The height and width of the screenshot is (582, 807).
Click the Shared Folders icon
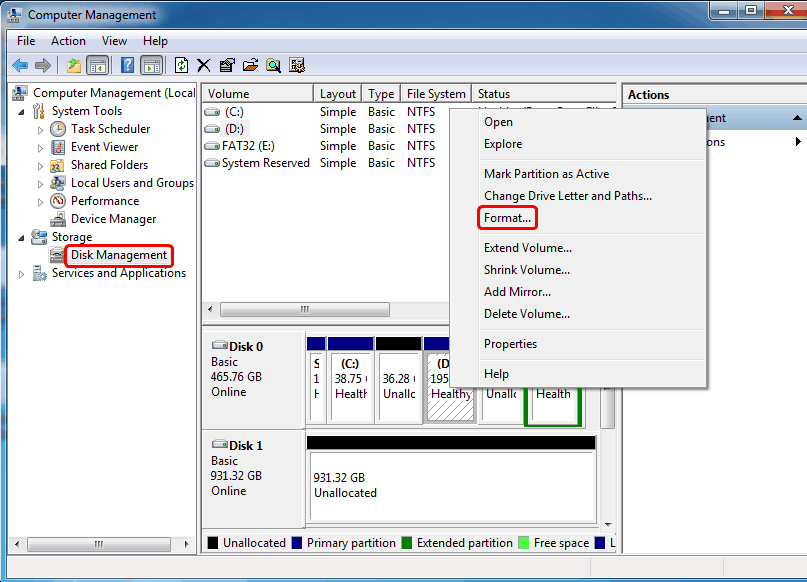click(x=57, y=165)
